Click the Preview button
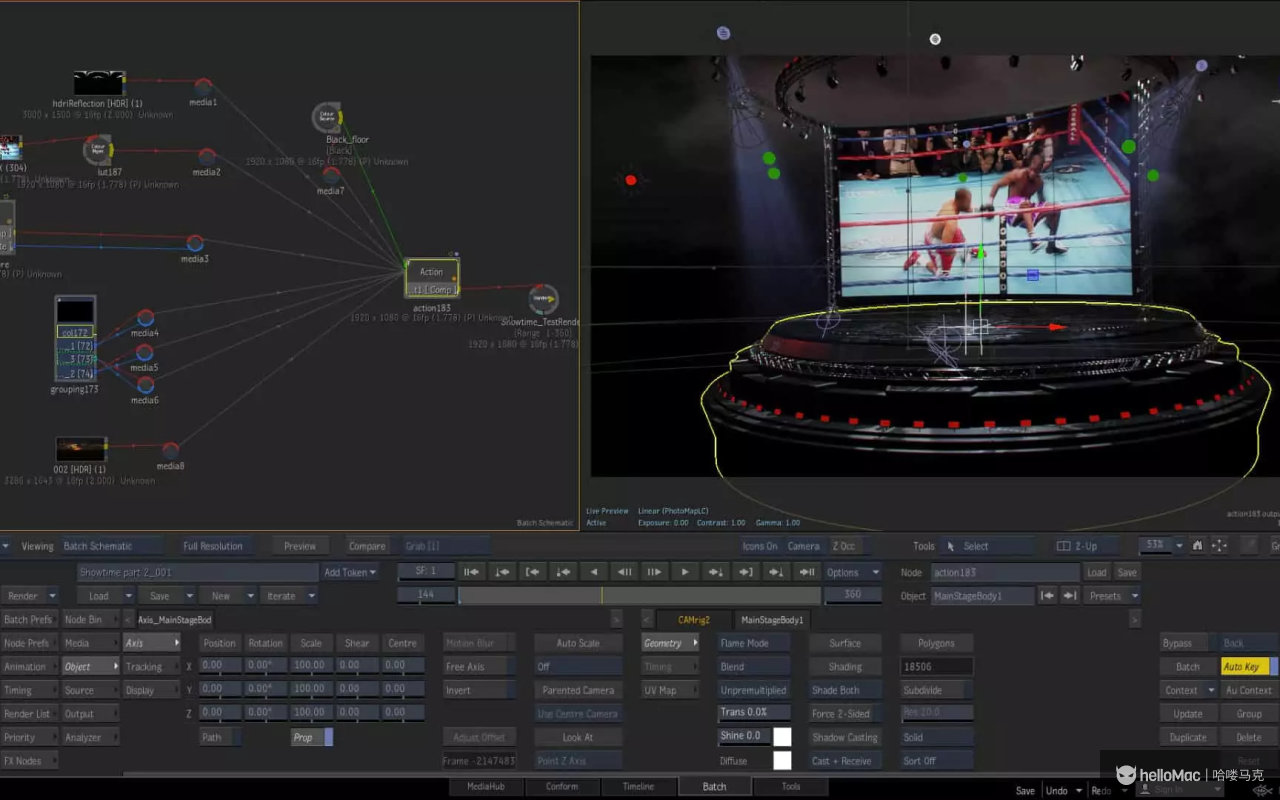1280x800 pixels. click(300, 546)
